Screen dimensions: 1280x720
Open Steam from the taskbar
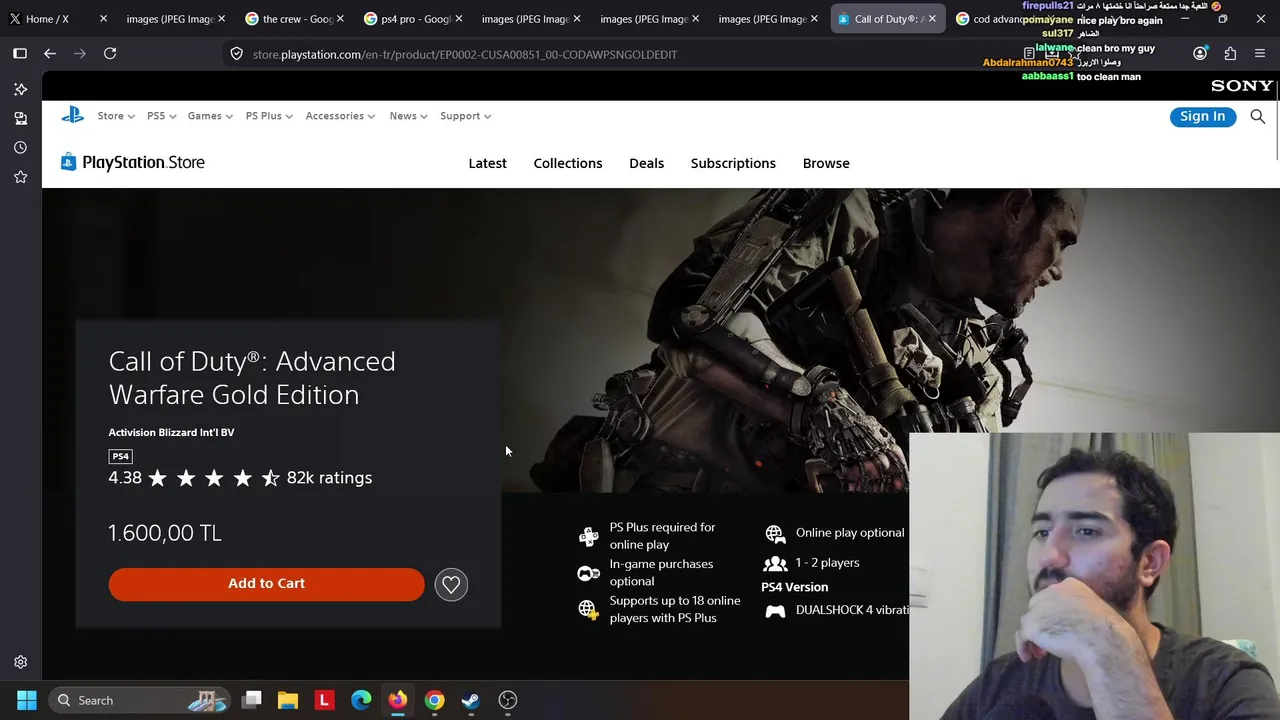(x=470, y=700)
